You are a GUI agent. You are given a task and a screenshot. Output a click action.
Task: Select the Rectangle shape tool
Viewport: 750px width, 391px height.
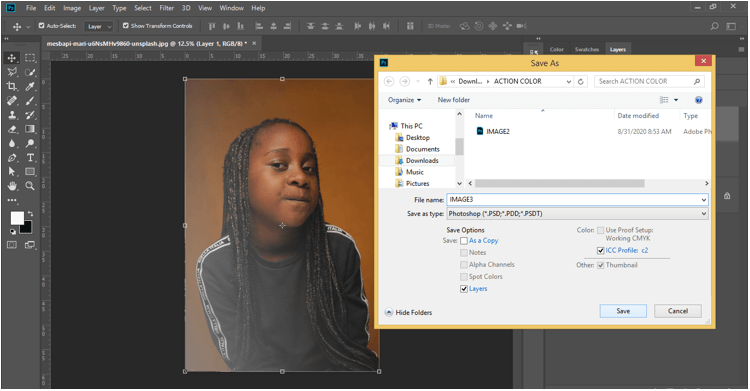tap(30, 171)
